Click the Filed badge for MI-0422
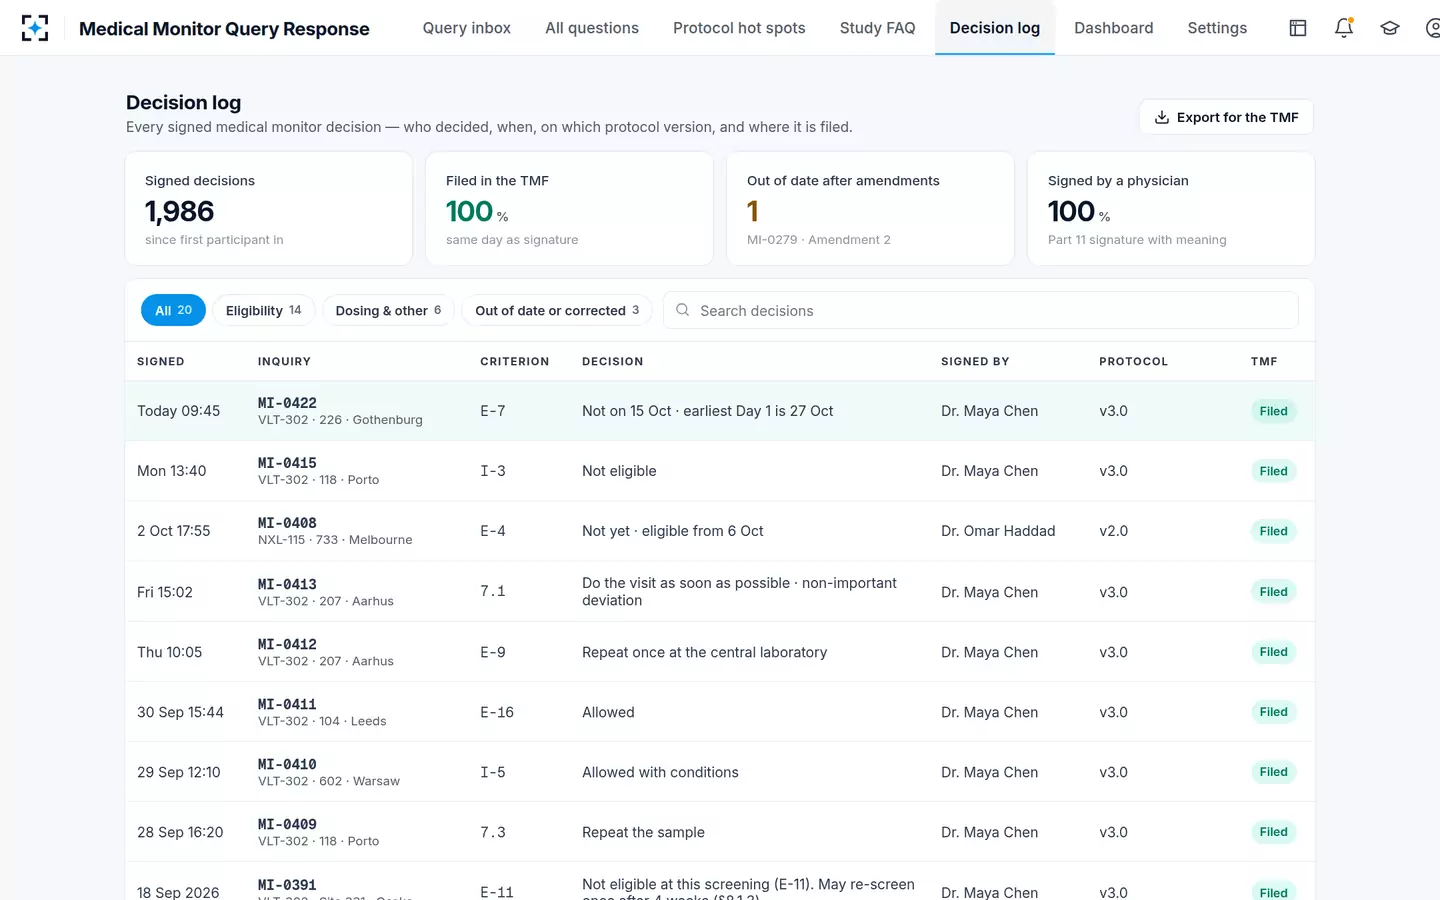 1273,411
